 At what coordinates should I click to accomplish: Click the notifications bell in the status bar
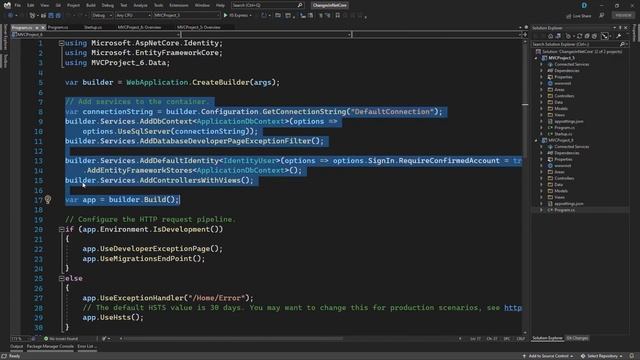click(x=632, y=356)
